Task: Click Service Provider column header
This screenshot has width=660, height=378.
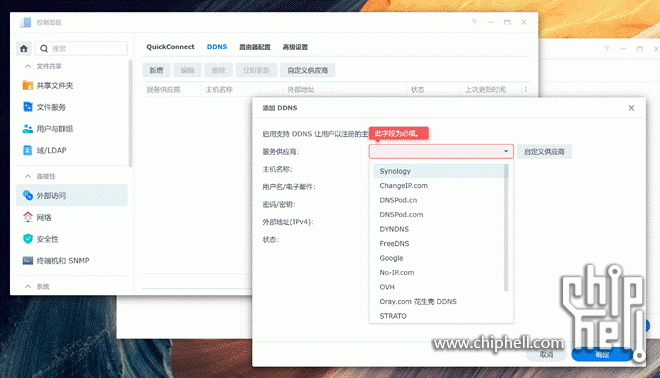Action: pyautogui.click(x=163, y=90)
